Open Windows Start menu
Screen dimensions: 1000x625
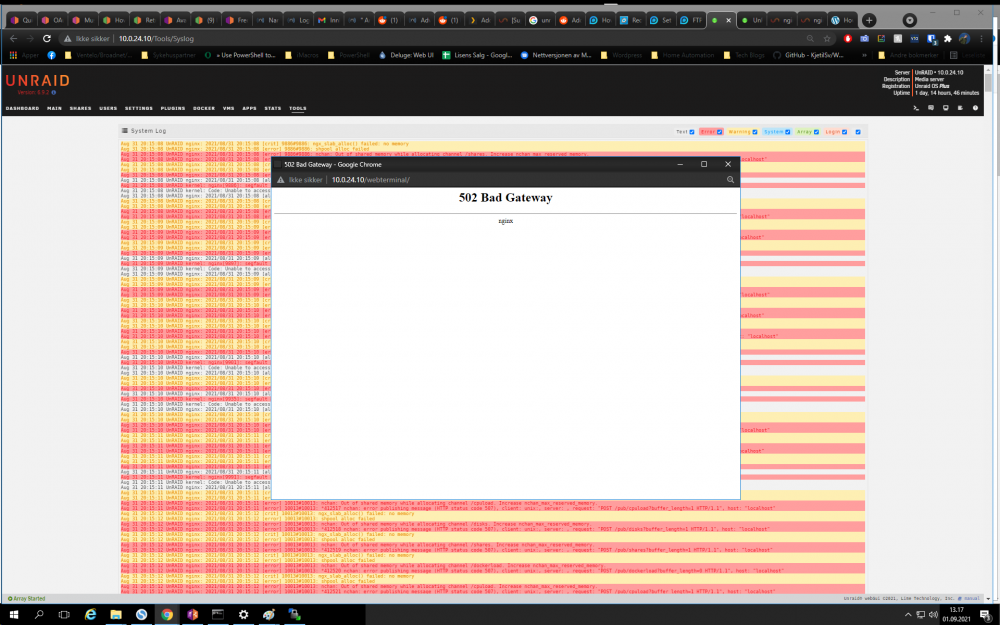coord(13,615)
